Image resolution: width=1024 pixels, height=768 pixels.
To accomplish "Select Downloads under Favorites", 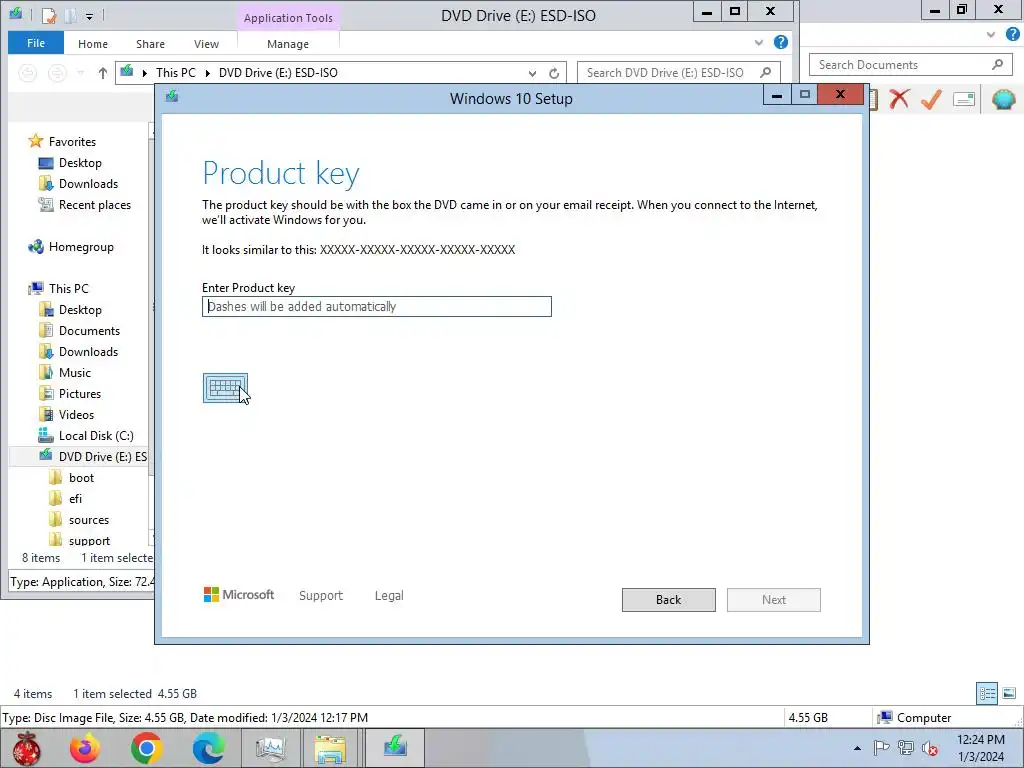I will (88, 184).
